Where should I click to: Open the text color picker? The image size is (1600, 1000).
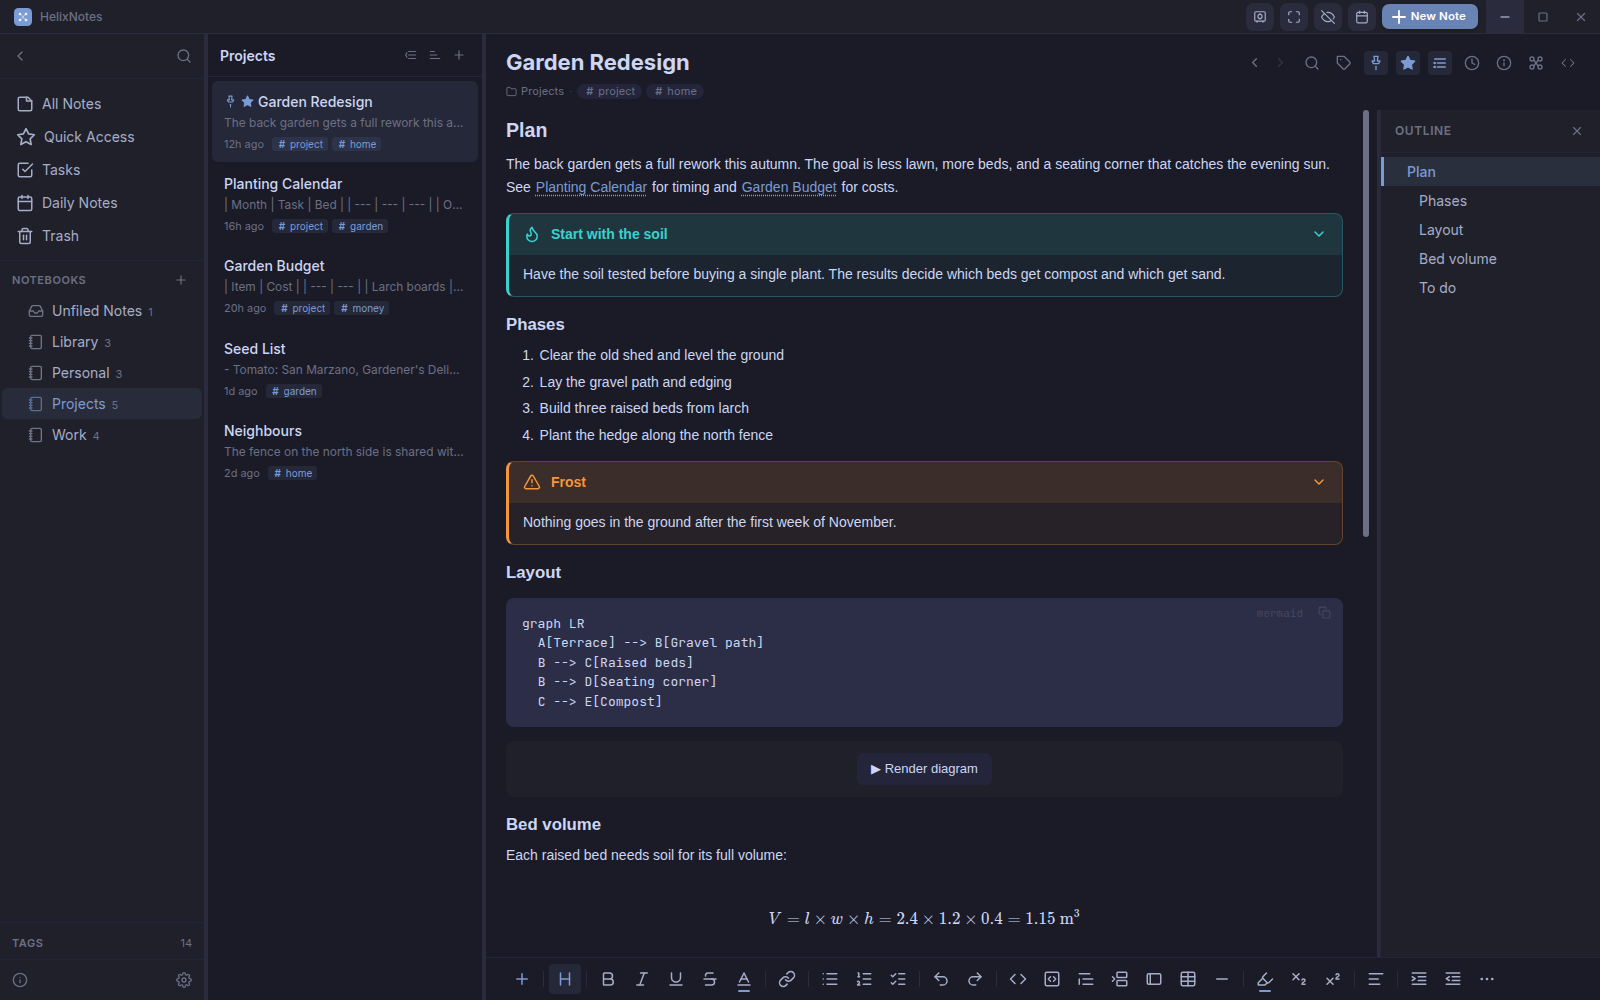pos(744,979)
